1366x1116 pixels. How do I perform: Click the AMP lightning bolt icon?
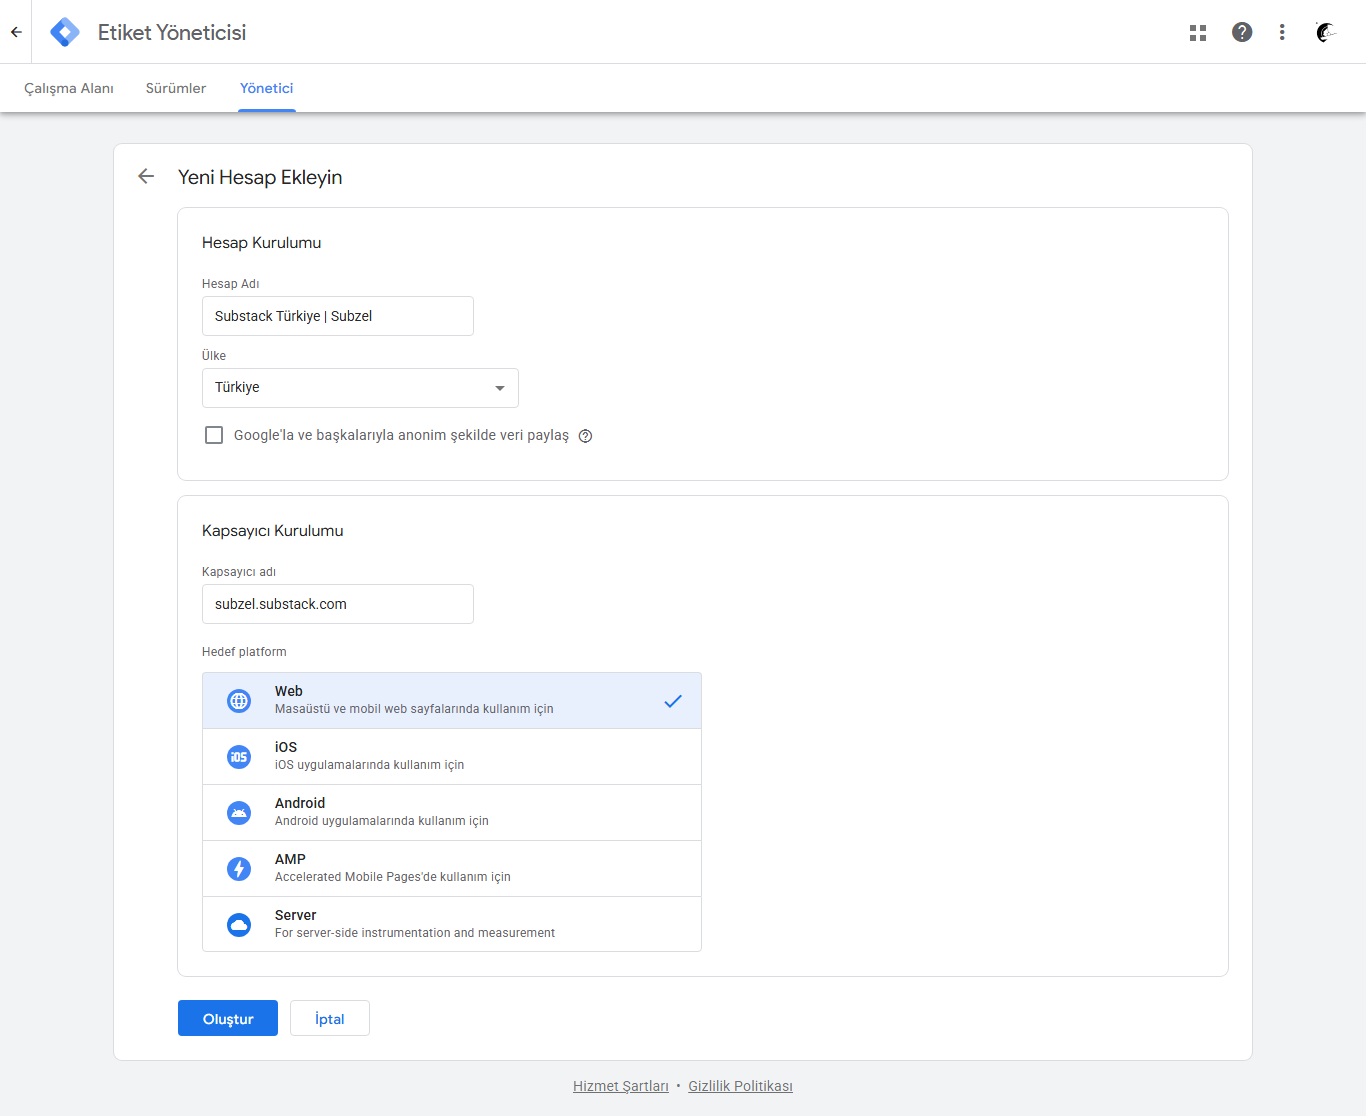(x=239, y=869)
